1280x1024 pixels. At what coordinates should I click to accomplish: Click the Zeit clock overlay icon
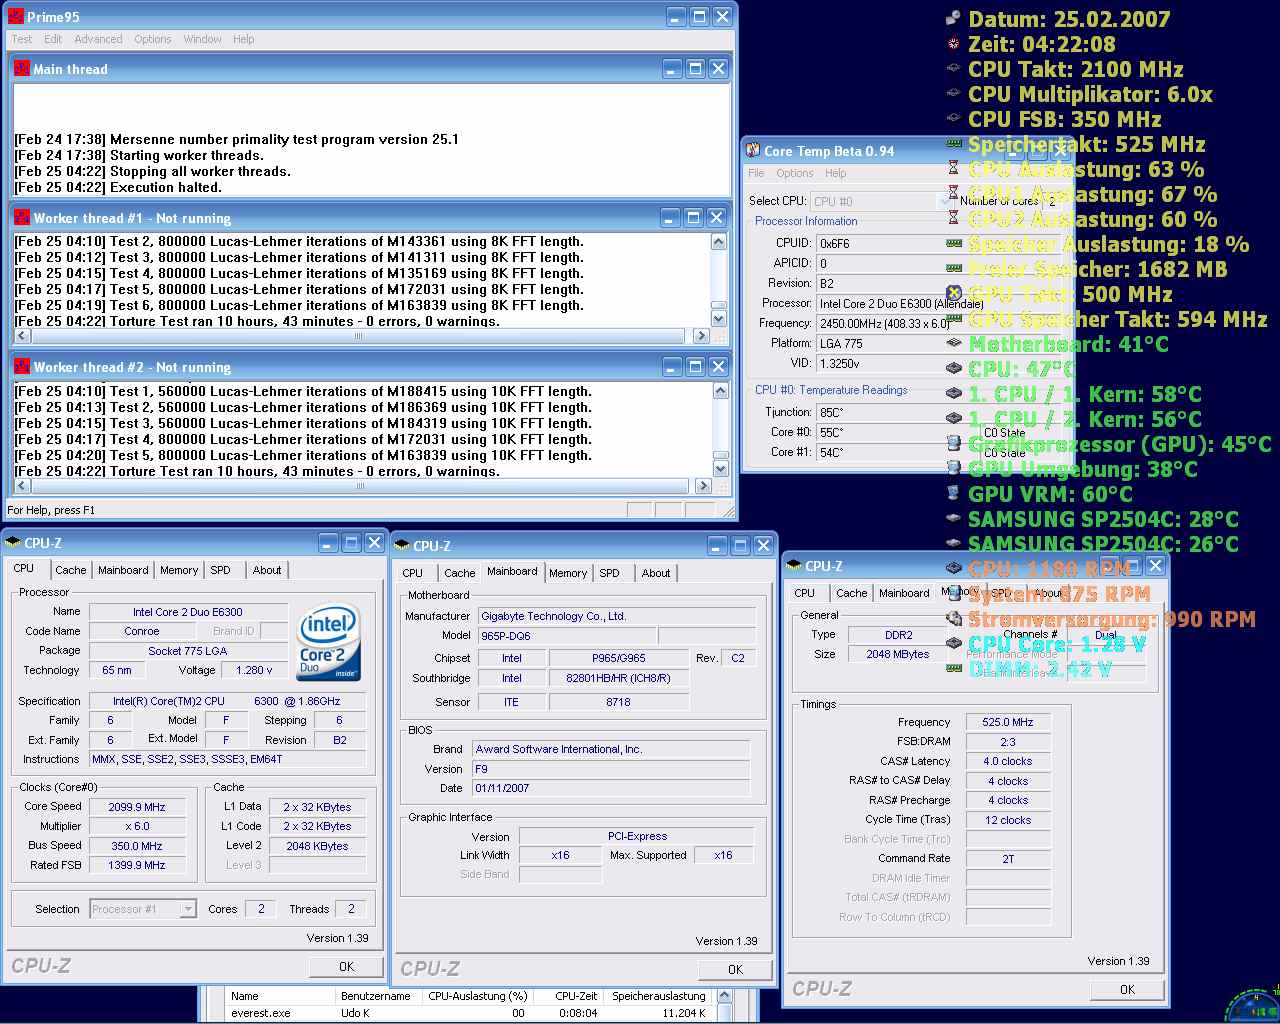953,43
